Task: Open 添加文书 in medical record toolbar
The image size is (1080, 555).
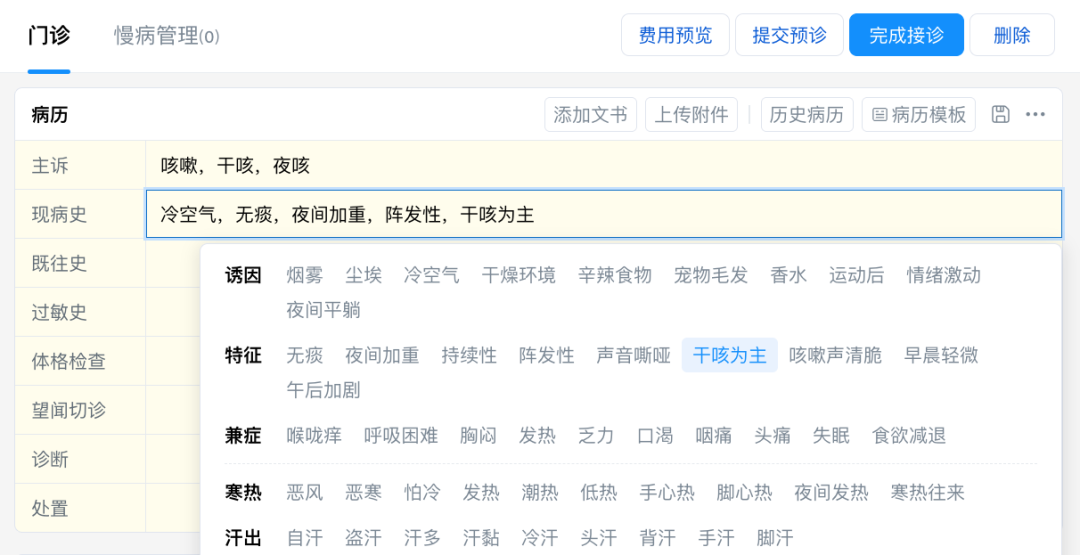Action: 590,114
